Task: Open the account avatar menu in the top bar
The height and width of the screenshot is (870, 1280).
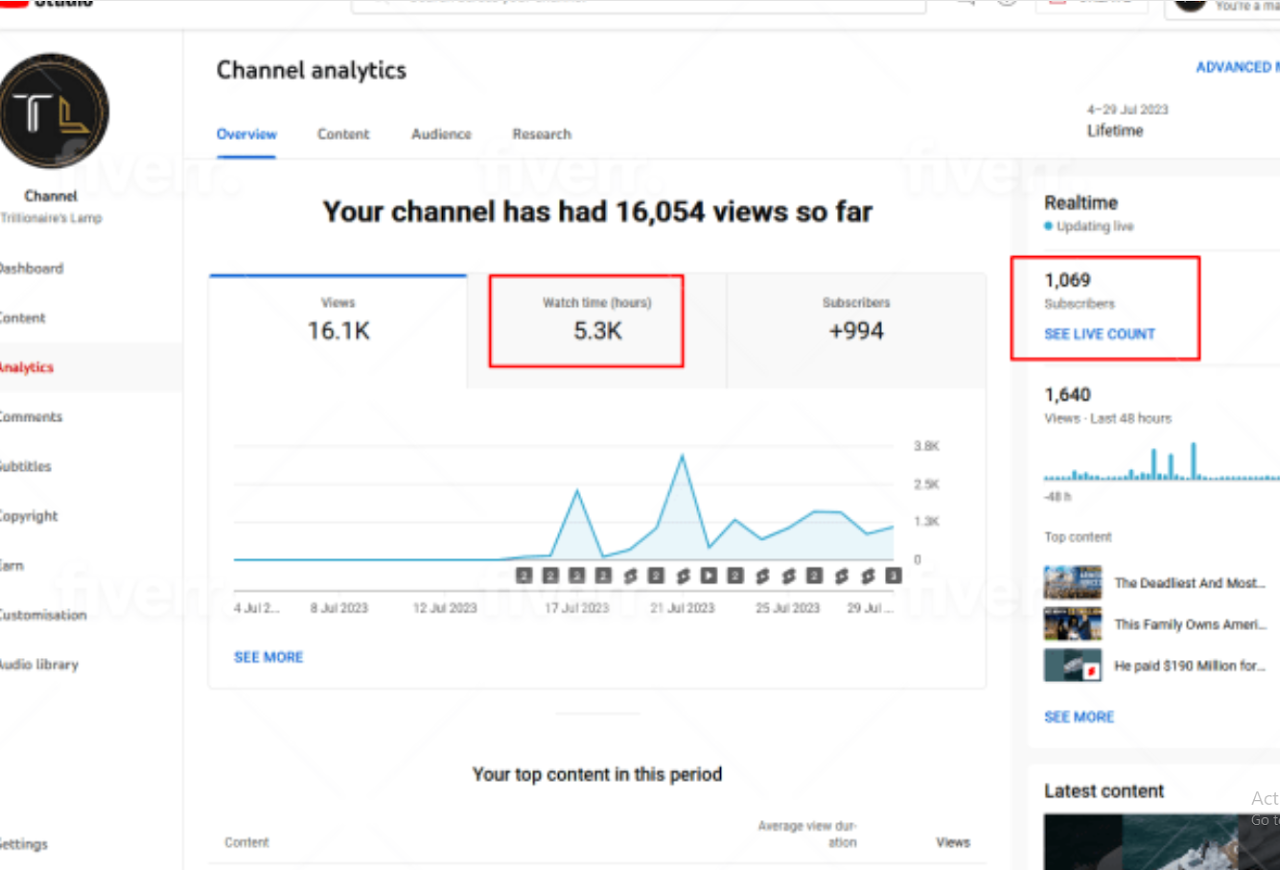Action: pos(1190,3)
